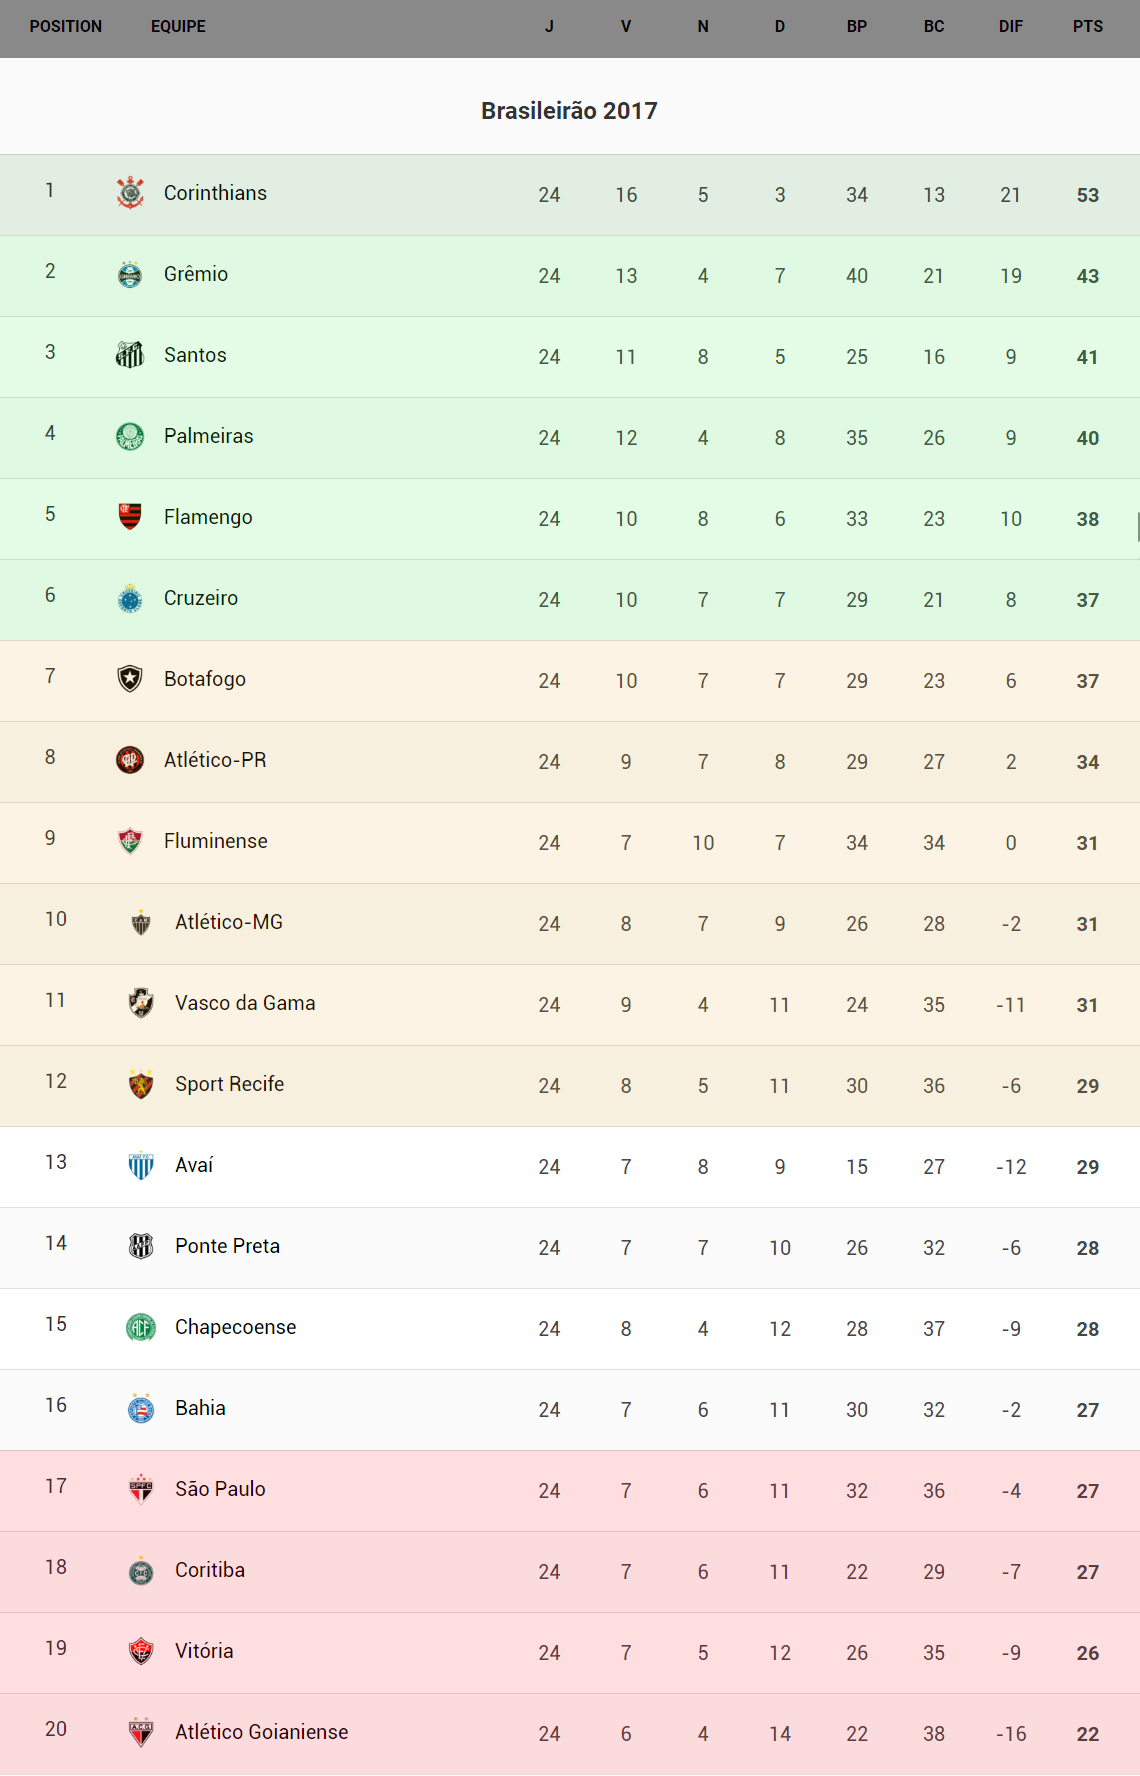Select the POSITION column header
This screenshot has height=1776, width=1140.
coord(66,27)
